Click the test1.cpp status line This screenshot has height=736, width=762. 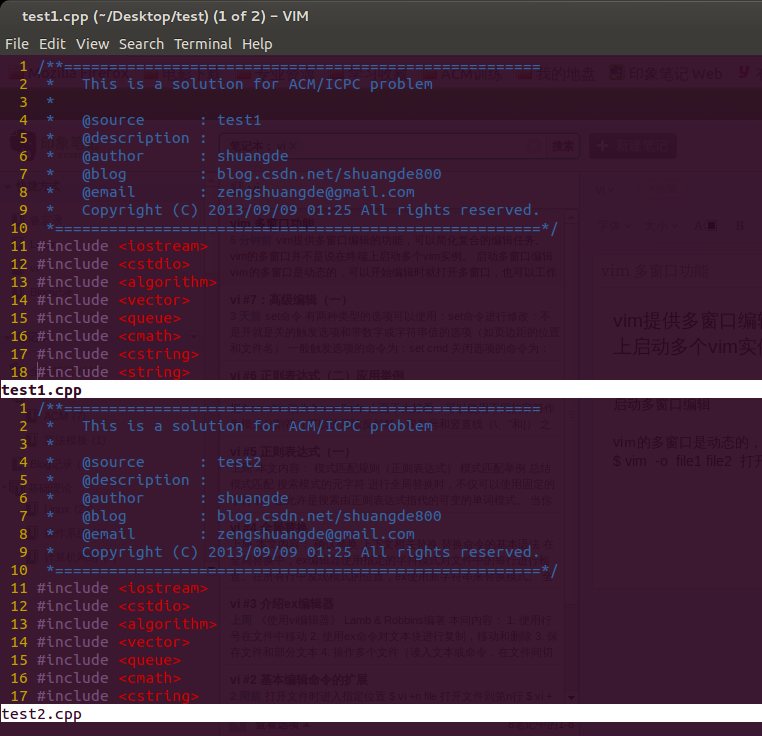tap(381, 389)
